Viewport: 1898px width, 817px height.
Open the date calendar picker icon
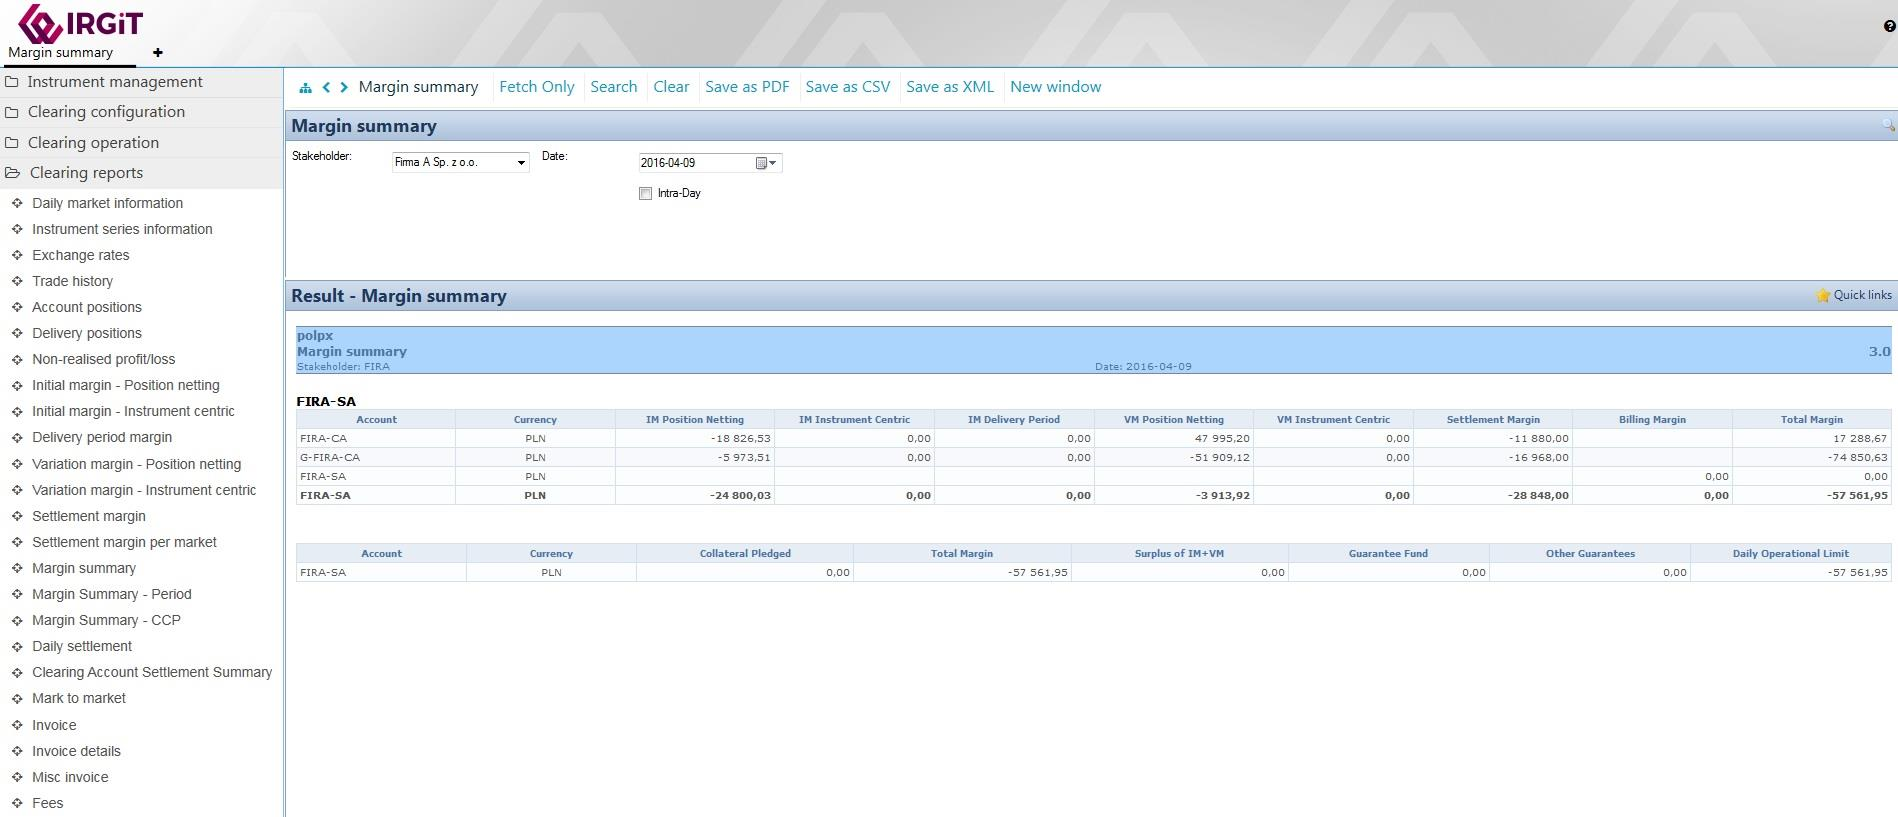pyautogui.click(x=766, y=163)
